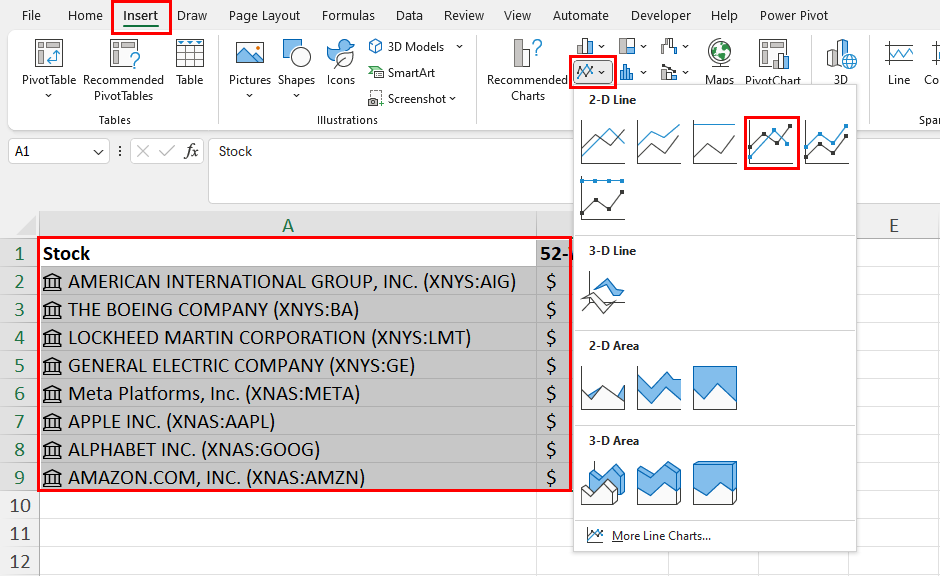
Task: Click THE BOEING COMPANY cell
Action: [288, 309]
